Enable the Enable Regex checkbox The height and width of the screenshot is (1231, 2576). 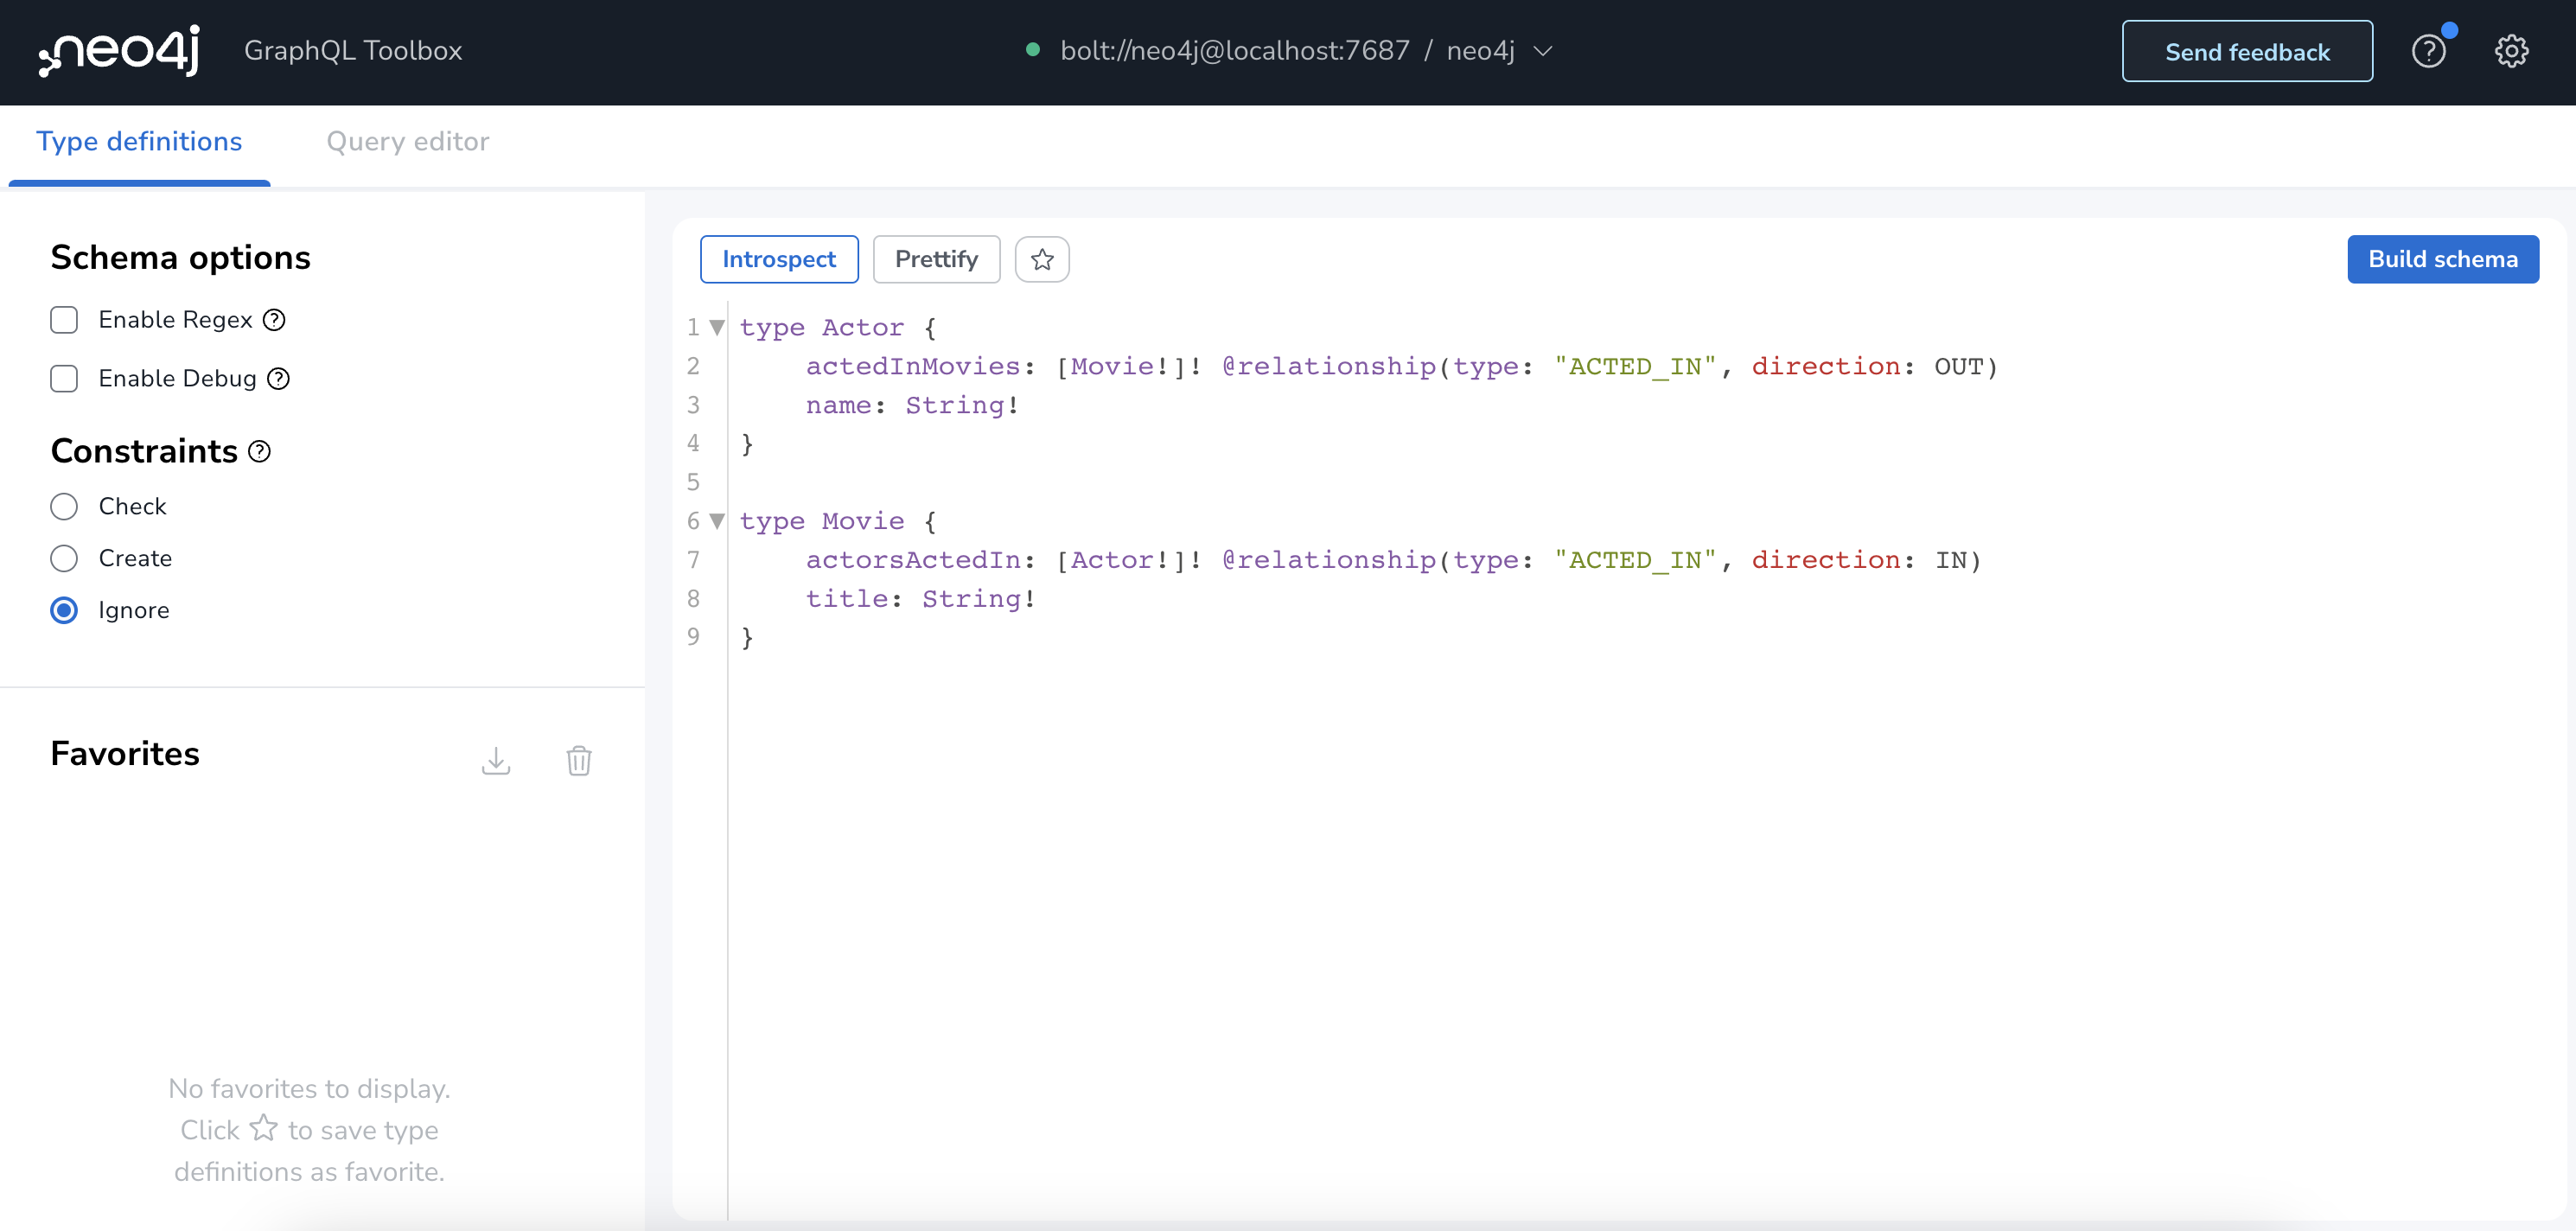(x=62, y=317)
